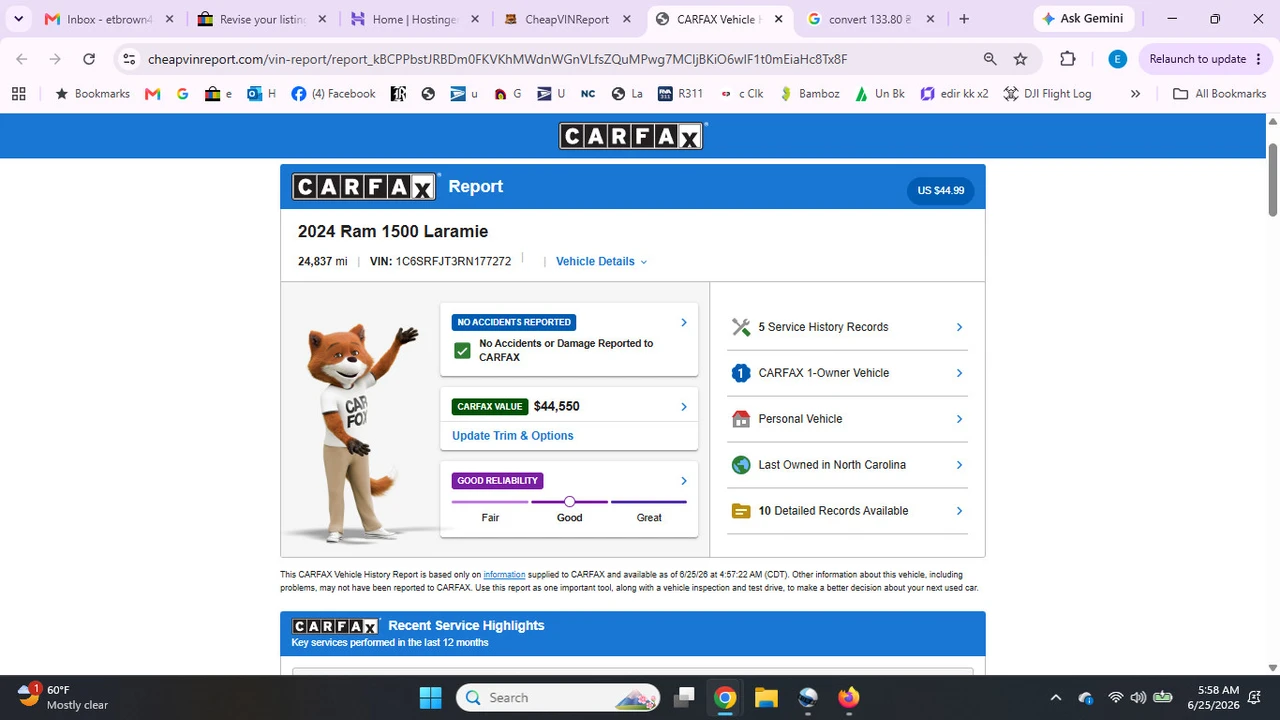Switch to the Home Hostinger tab
The width and height of the screenshot is (1280, 720).
(x=416, y=19)
